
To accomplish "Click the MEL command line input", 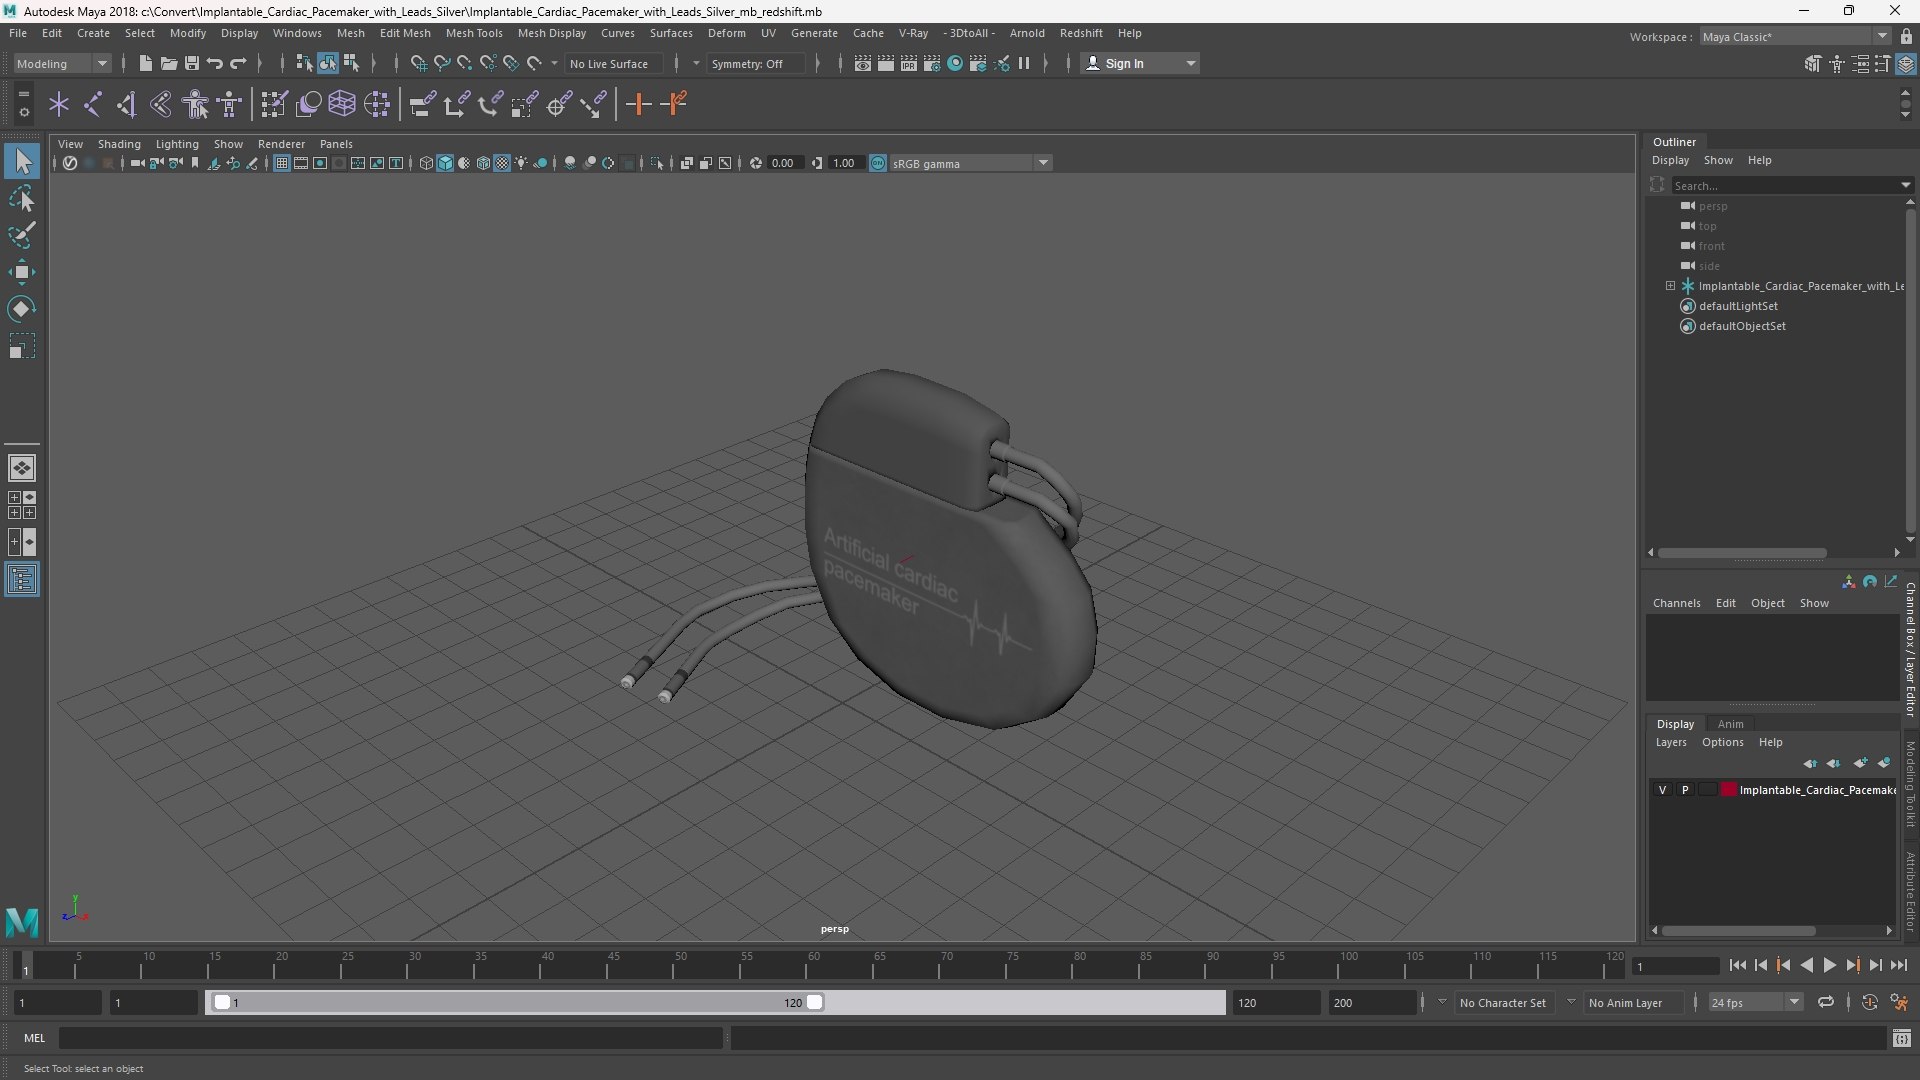I will coord(390,1038).
